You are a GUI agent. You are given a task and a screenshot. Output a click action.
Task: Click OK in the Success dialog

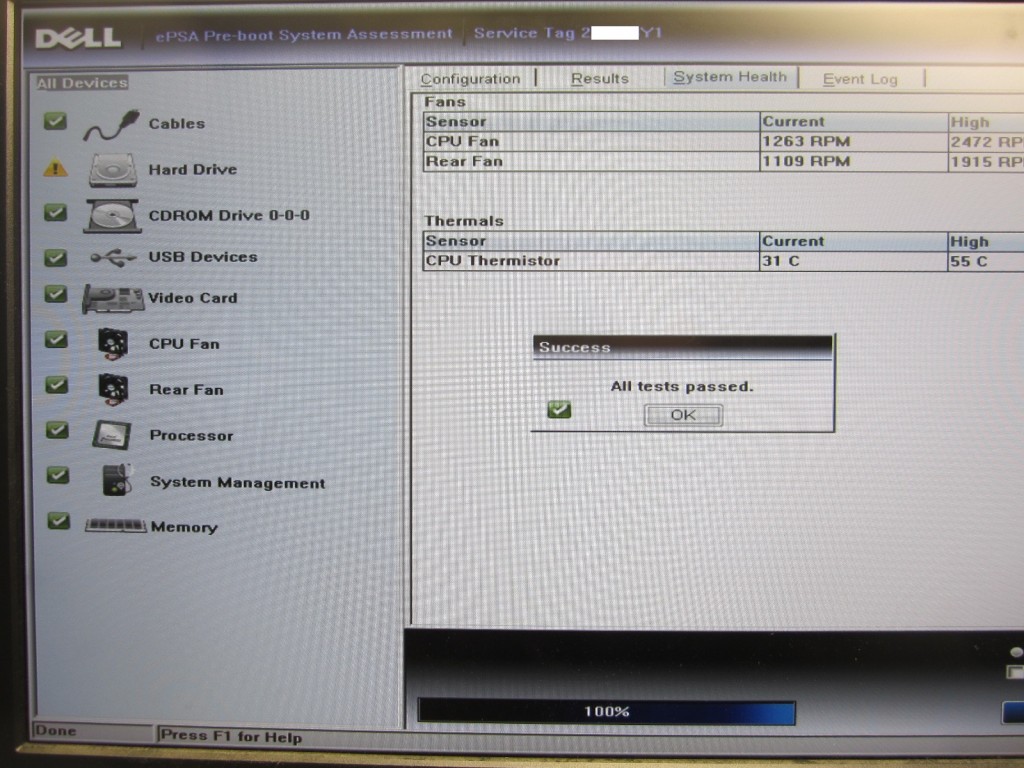[x=683, y=415]
